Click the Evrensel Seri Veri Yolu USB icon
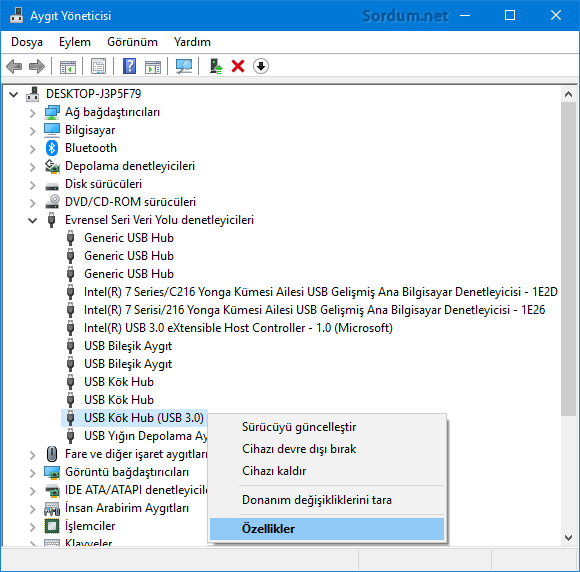This screenshot has height=572, width=580. [52, 220]
